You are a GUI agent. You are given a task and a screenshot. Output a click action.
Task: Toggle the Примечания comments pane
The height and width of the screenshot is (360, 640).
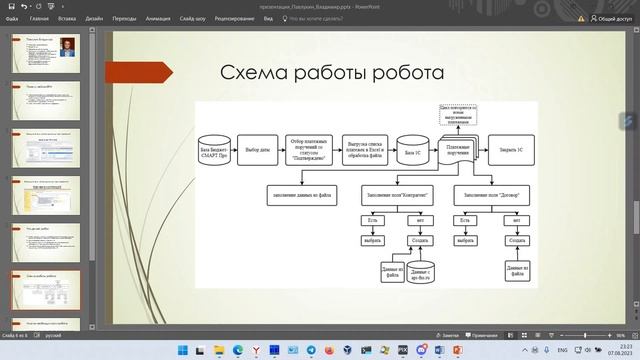click(482, 336)
